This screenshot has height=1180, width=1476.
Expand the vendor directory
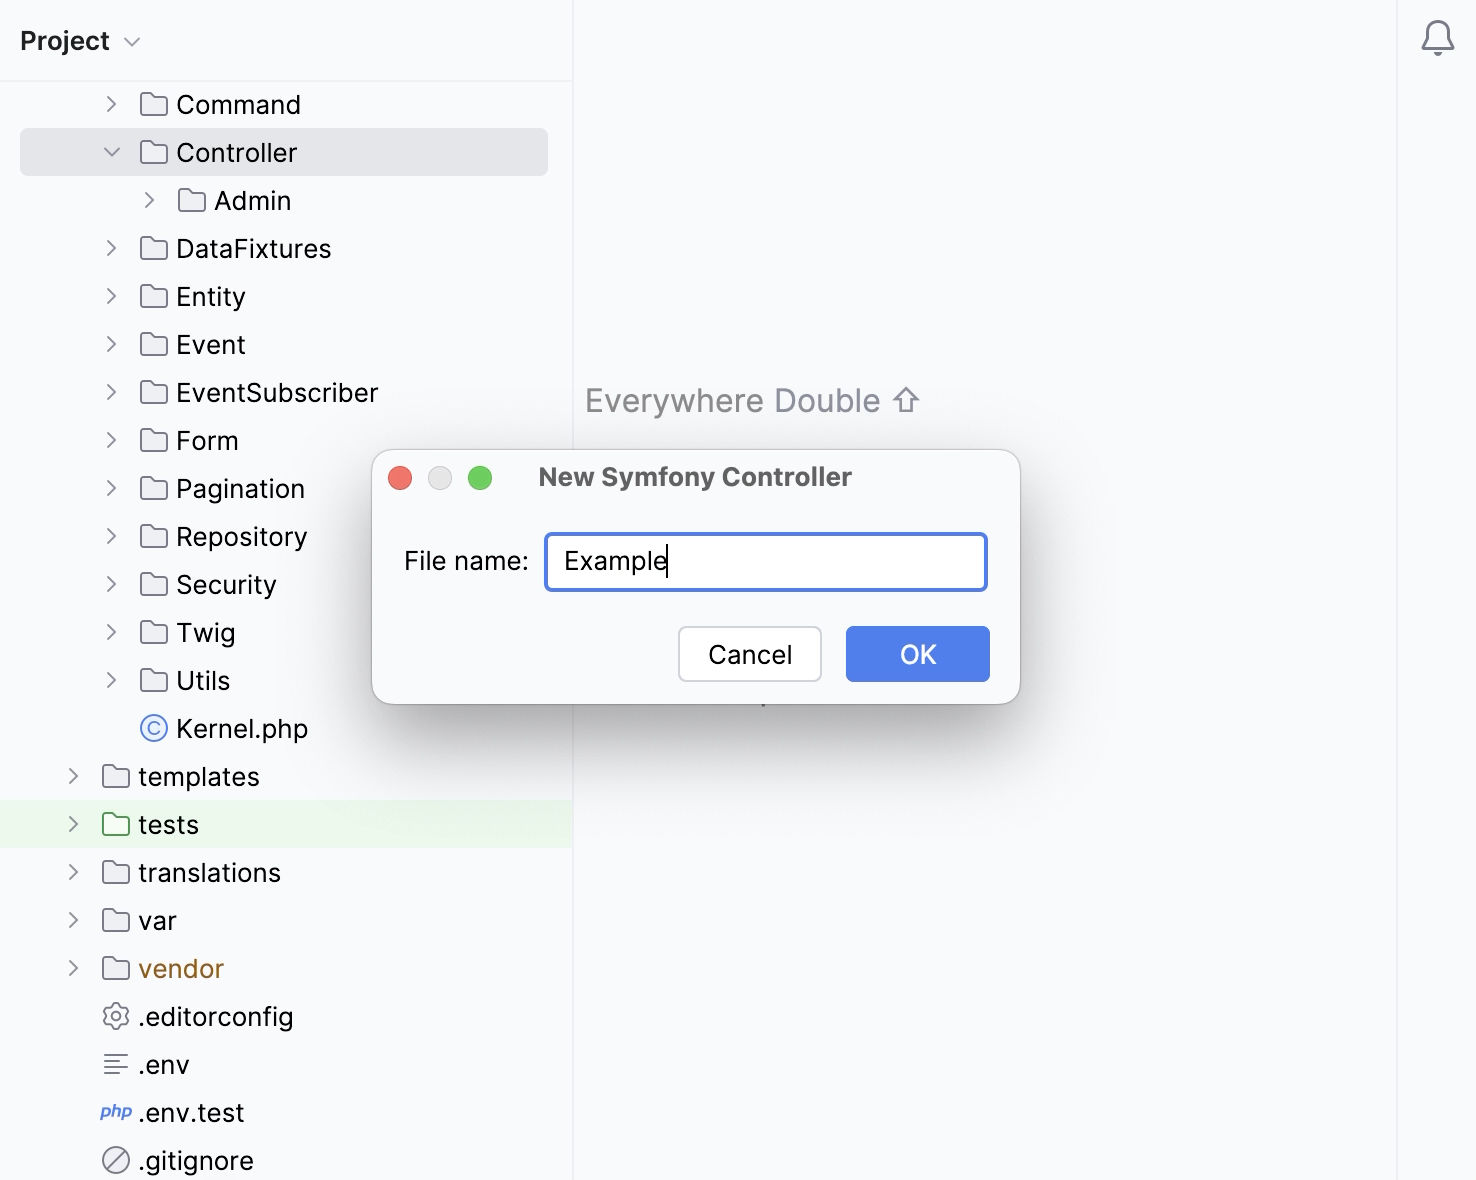pos(73,968)
